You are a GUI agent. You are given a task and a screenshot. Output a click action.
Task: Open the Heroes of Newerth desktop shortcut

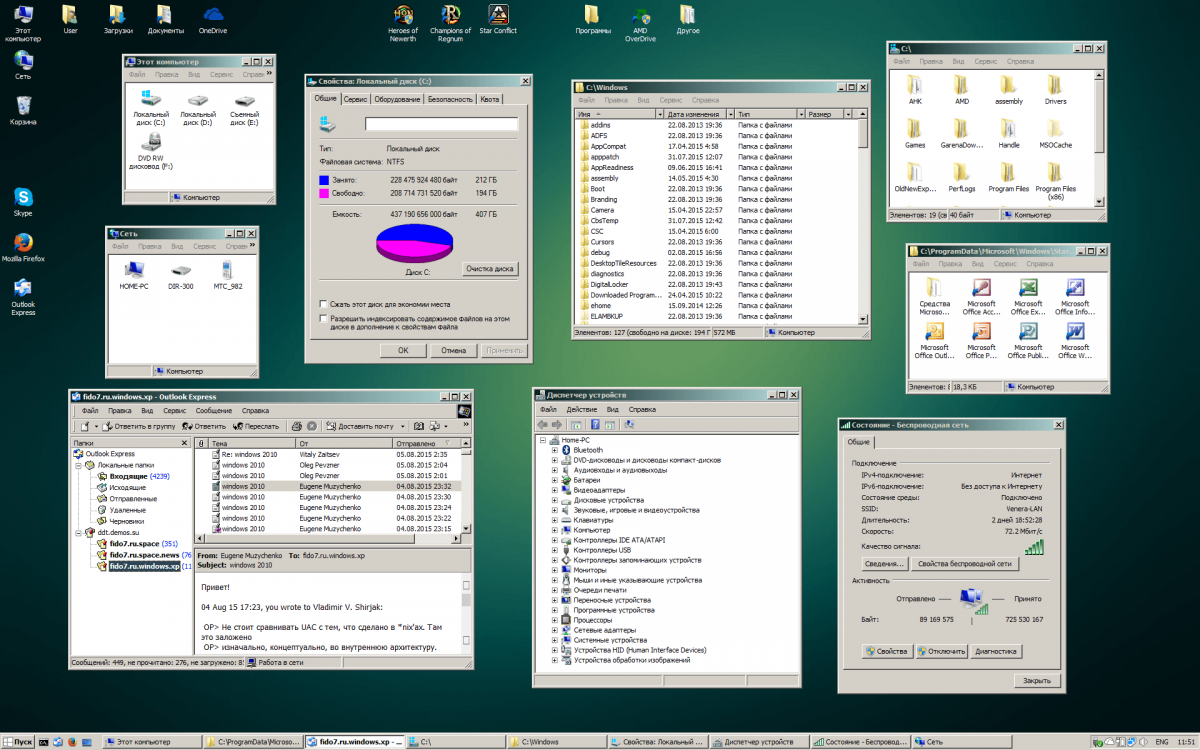click(x=402, y=21)
